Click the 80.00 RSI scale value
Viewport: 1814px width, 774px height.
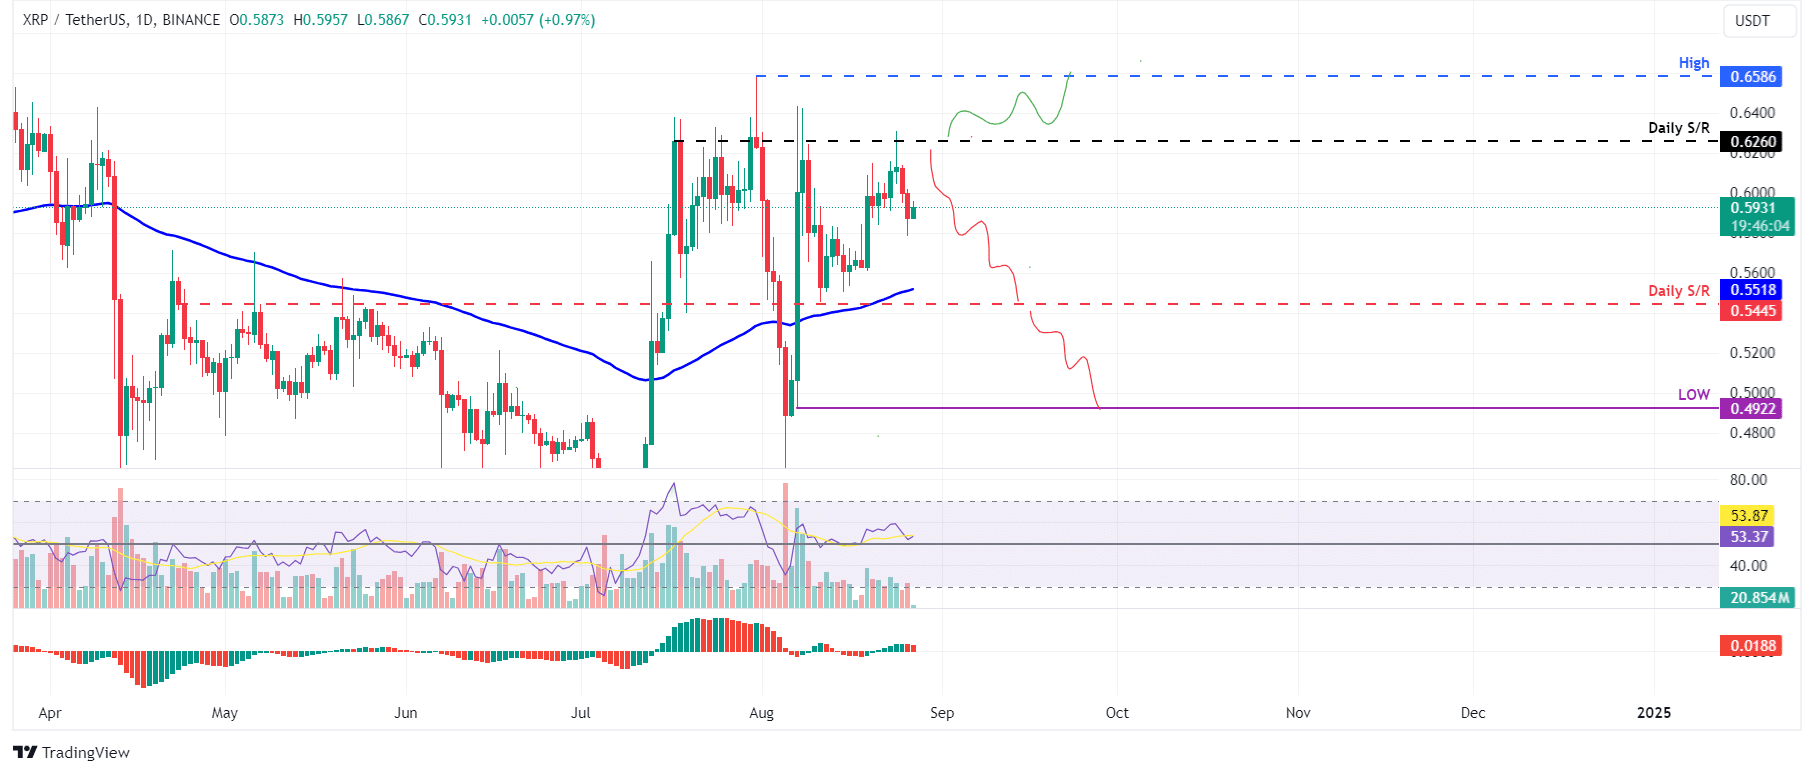tap(1749, 480)
